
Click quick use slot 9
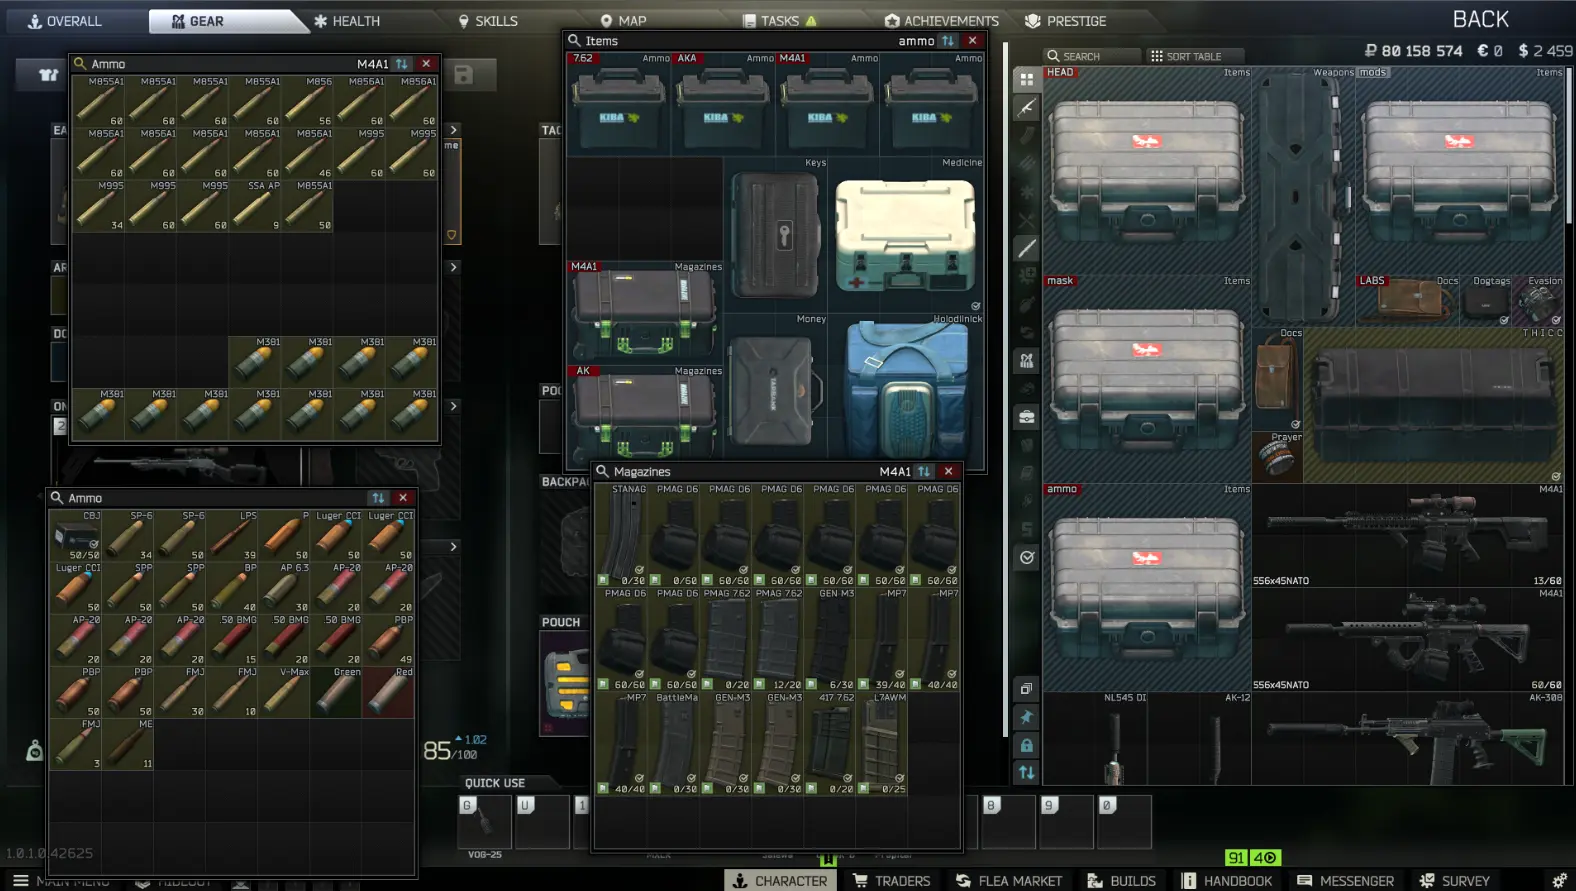(x=1066, y=822)
